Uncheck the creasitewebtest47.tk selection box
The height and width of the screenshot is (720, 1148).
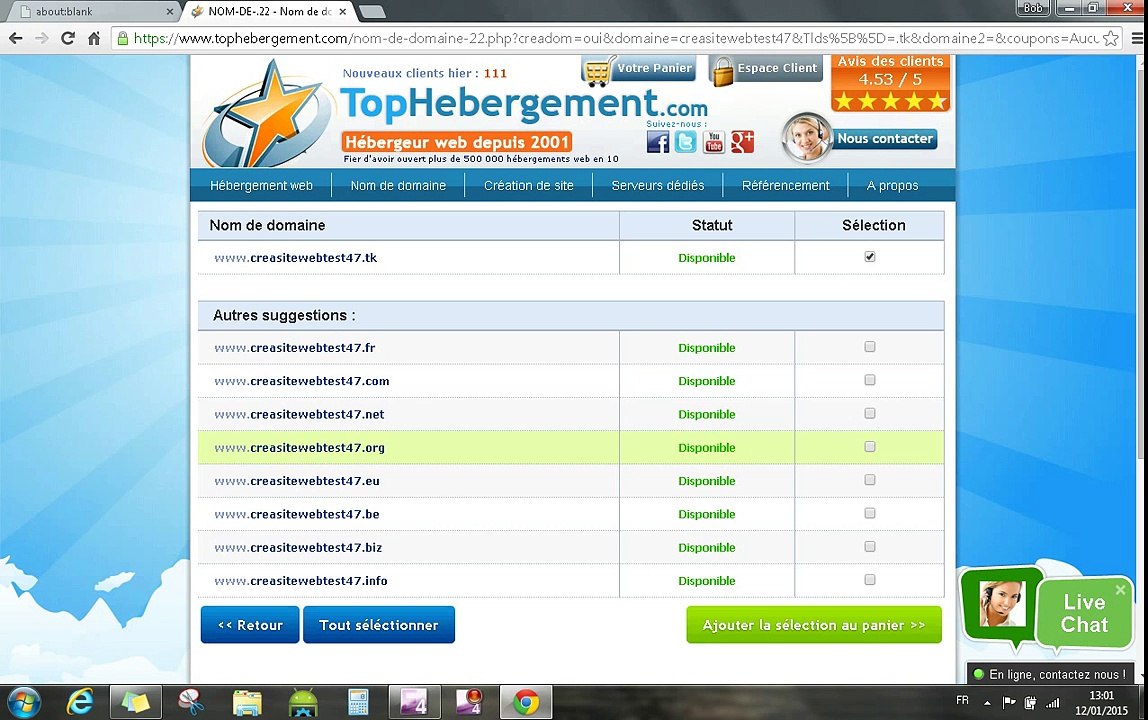[x=870, y=256]
